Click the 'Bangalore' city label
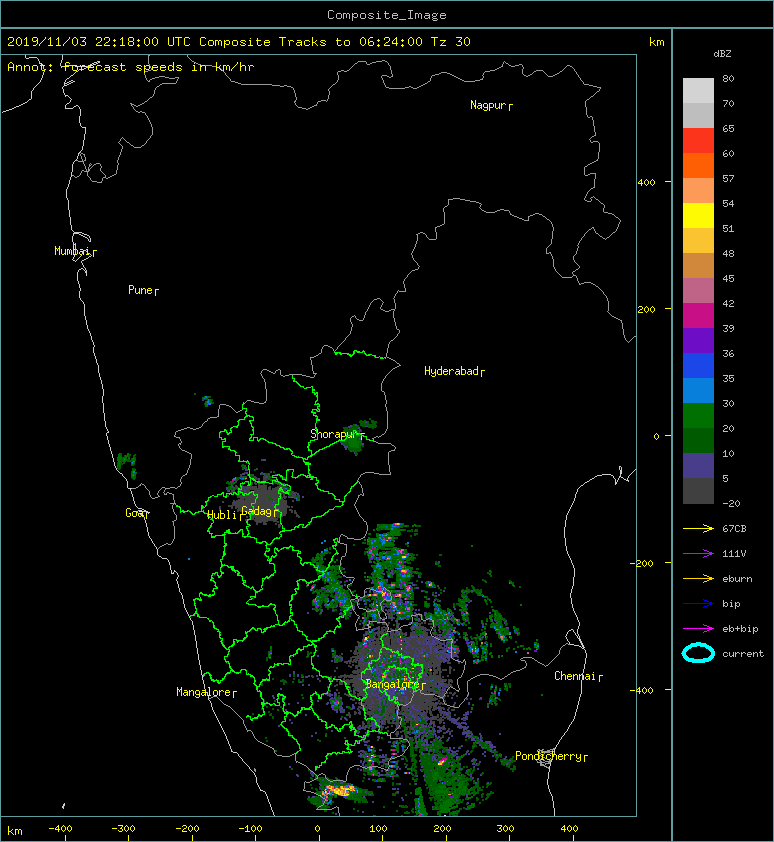This screenshot has width=774, height=842. 392,684
